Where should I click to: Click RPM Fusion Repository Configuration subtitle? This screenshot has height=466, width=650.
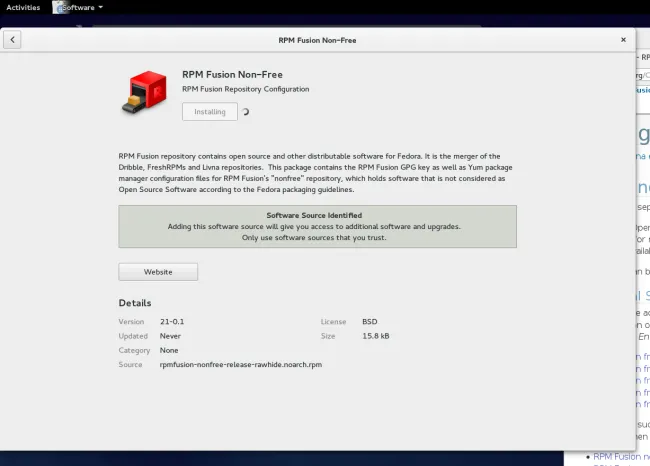(x=245, y=89)
